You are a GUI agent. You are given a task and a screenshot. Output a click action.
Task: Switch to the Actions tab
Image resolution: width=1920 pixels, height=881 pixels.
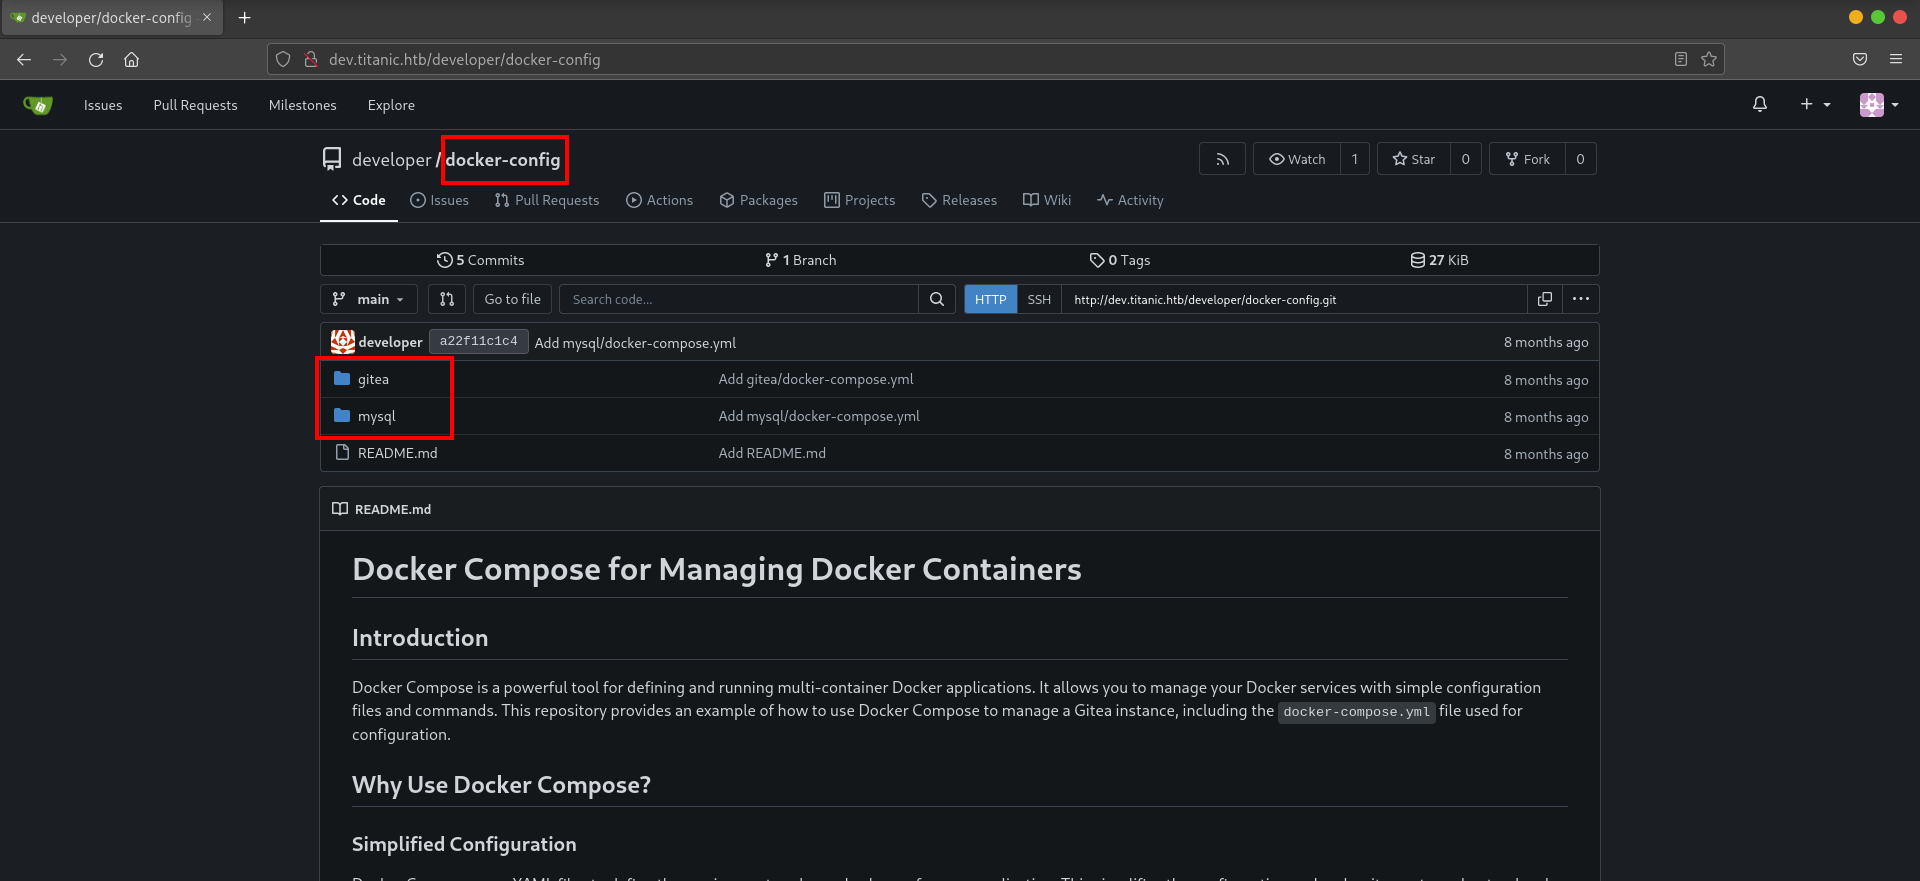pyautogui.click(x=659, y=200)
